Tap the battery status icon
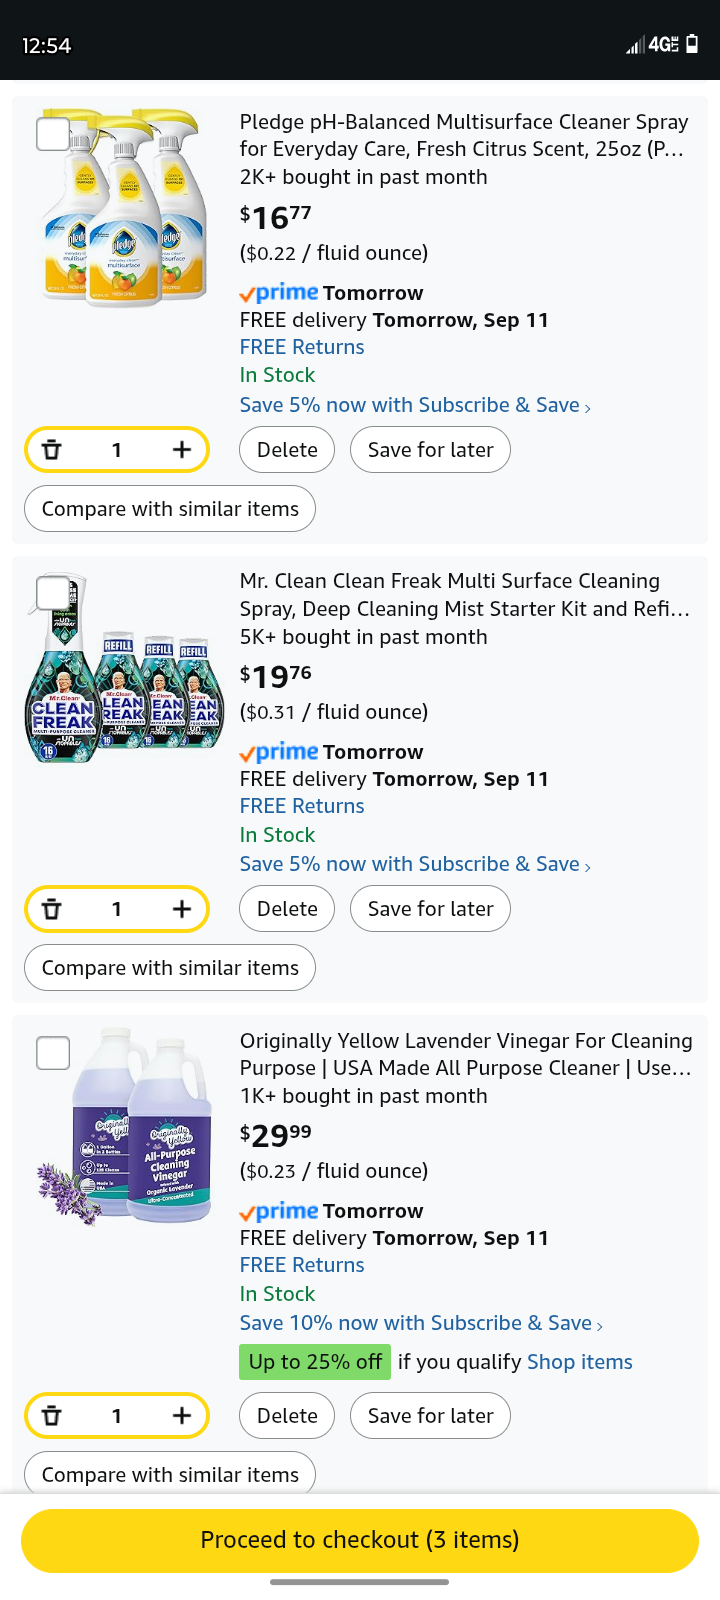The height and width of the screenshot is (1600, 720). pyautogui.click(x=692, y=44)
